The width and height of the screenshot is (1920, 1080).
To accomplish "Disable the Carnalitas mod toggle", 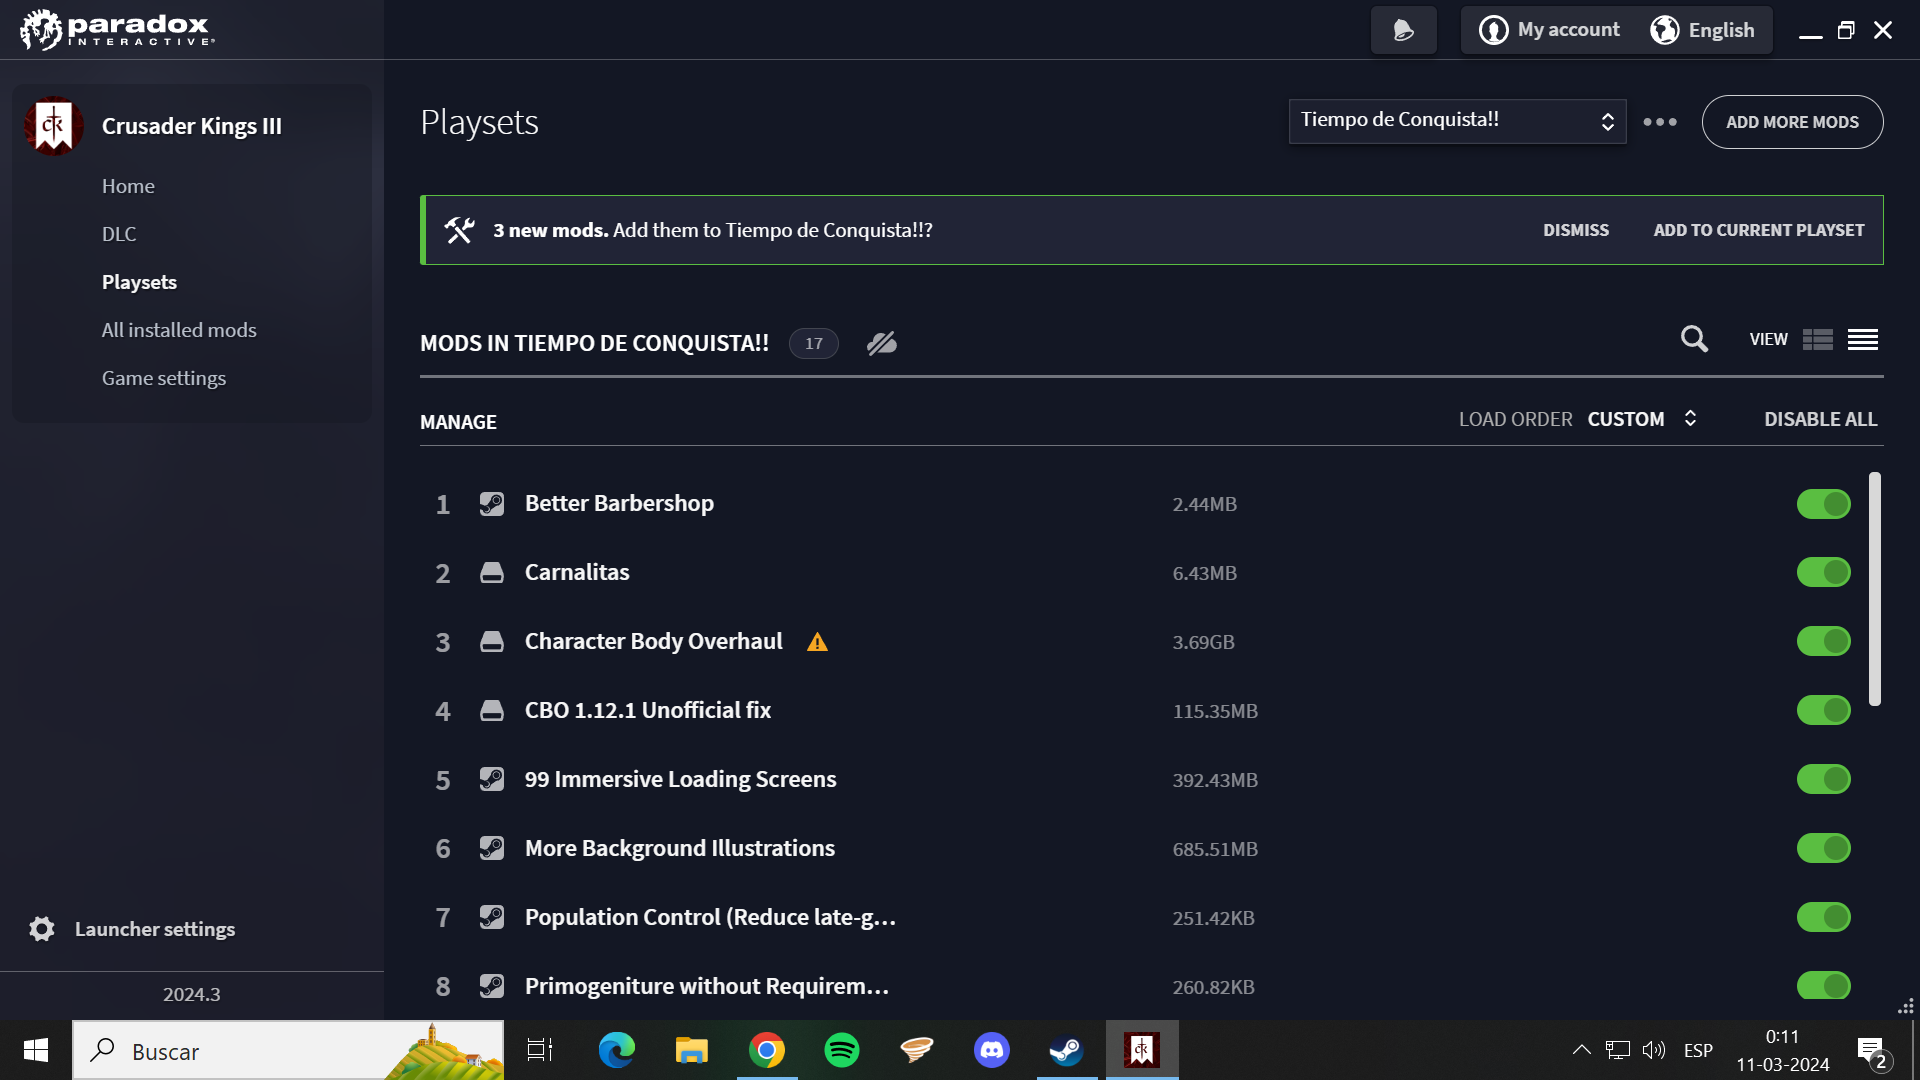I will pyautogui.click(x=1824, y=572).
